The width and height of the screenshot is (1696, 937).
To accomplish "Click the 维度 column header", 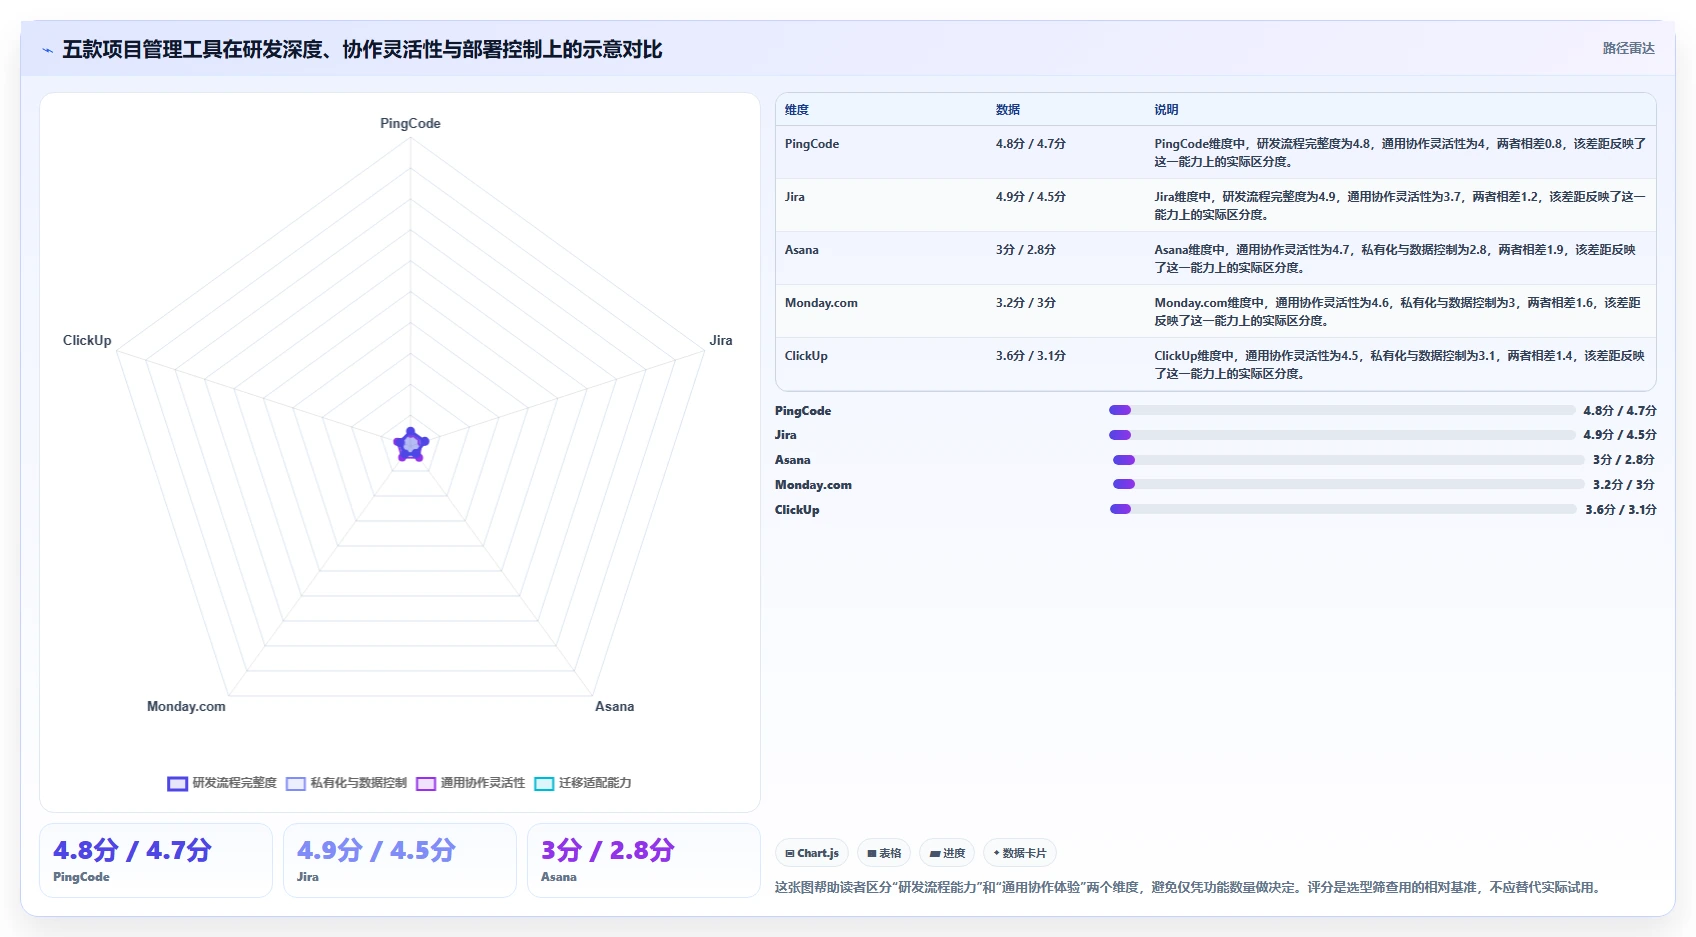I will pyautogui.click(x=797, y=110).
